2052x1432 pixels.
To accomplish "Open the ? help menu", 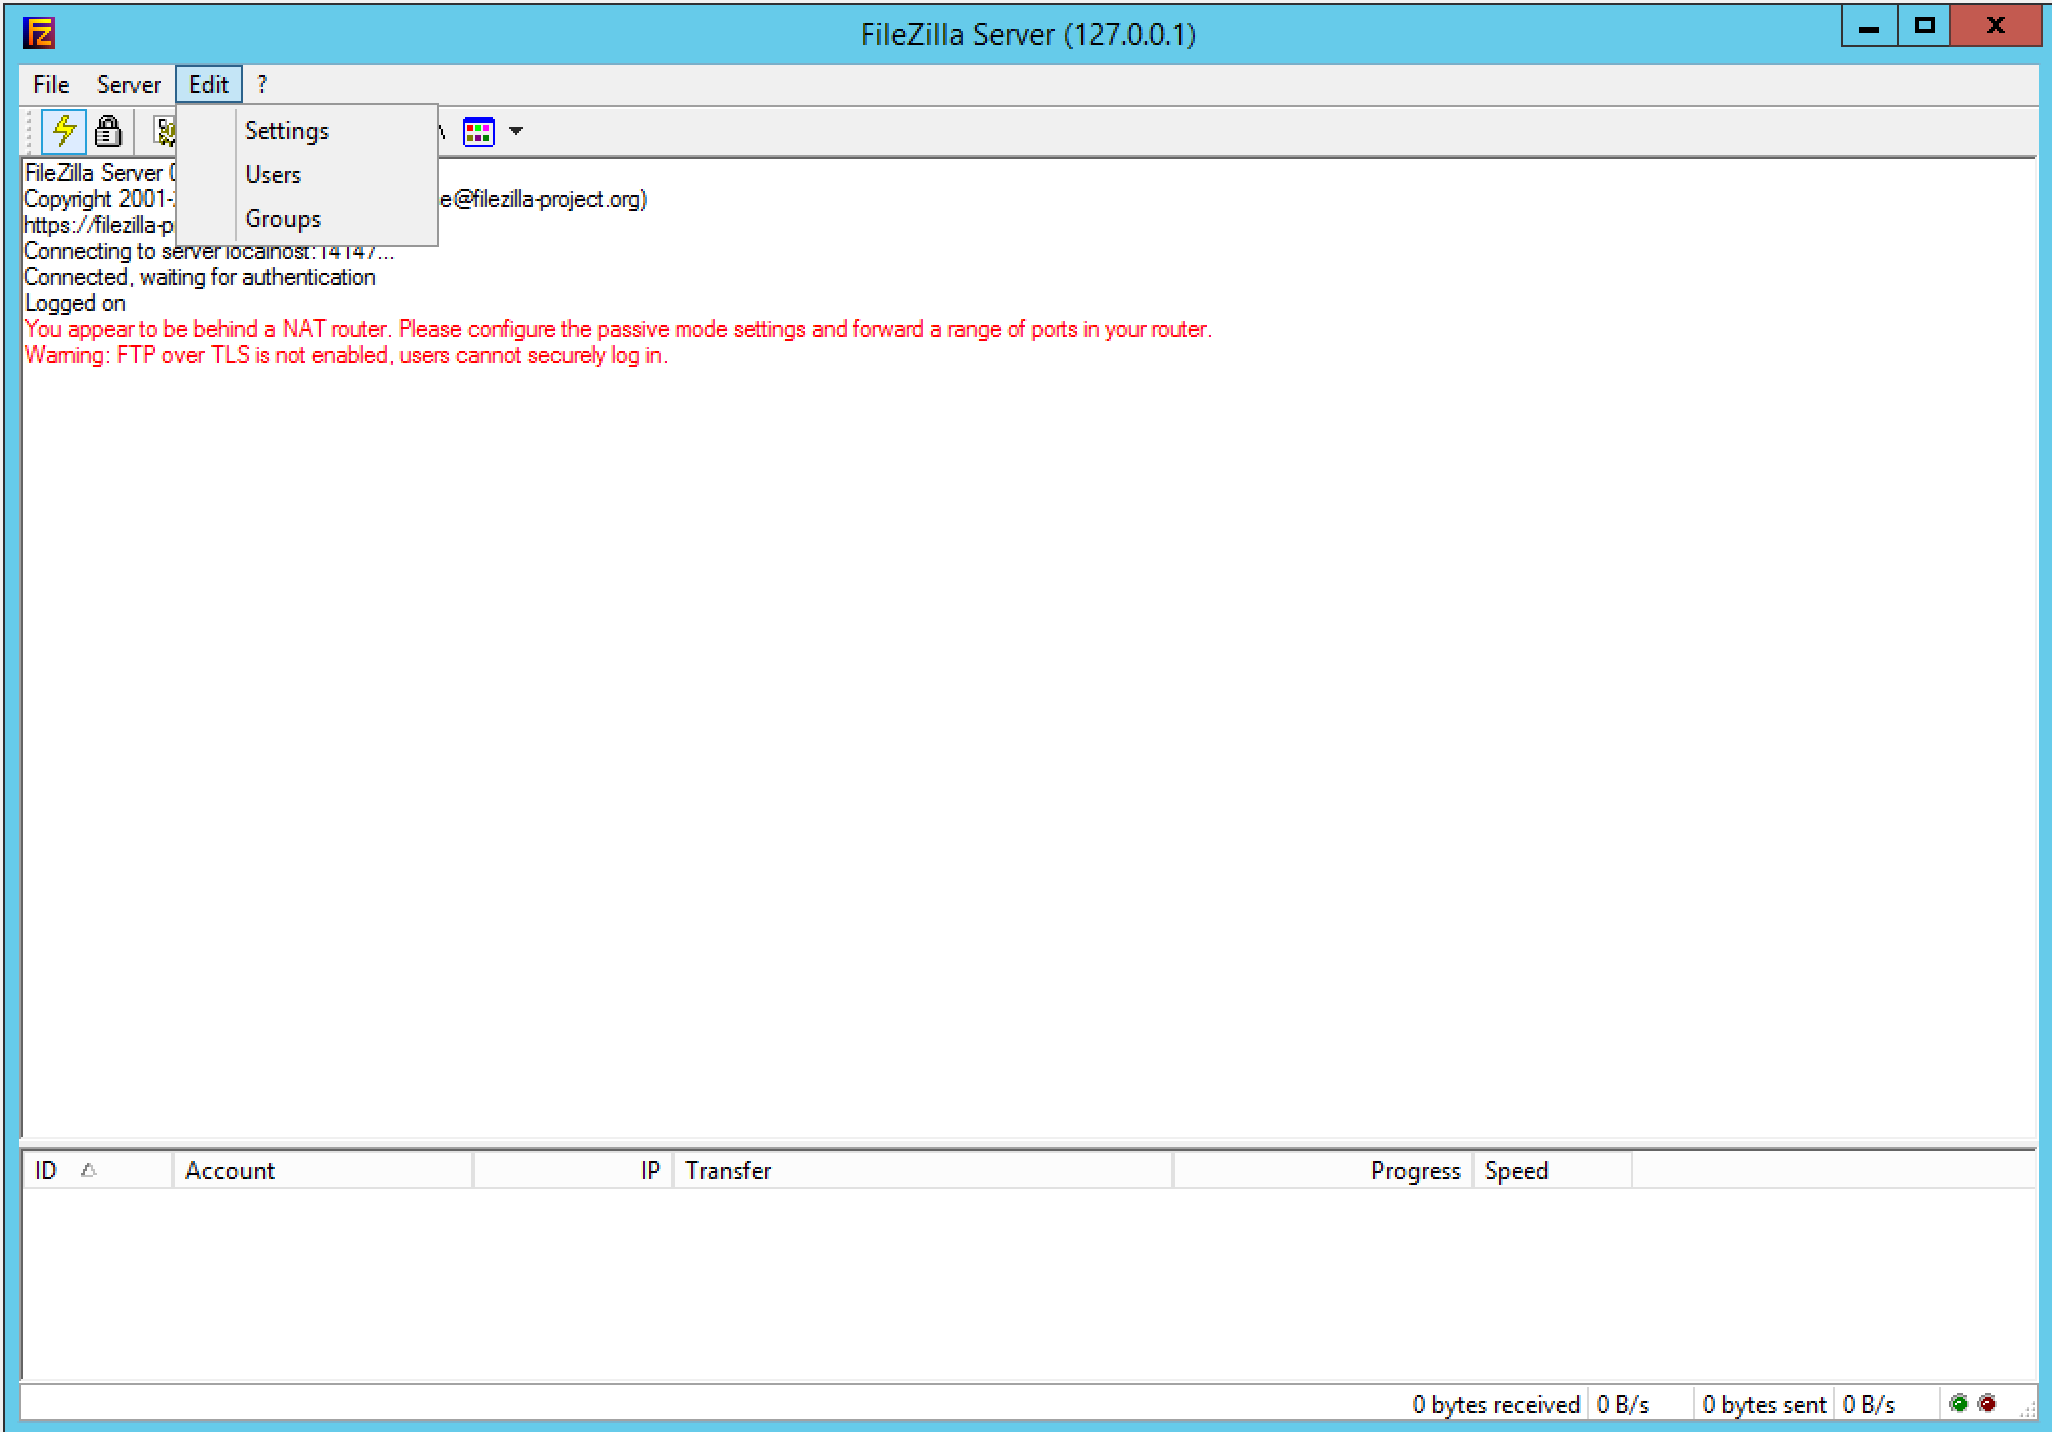I will pos(262,85).
